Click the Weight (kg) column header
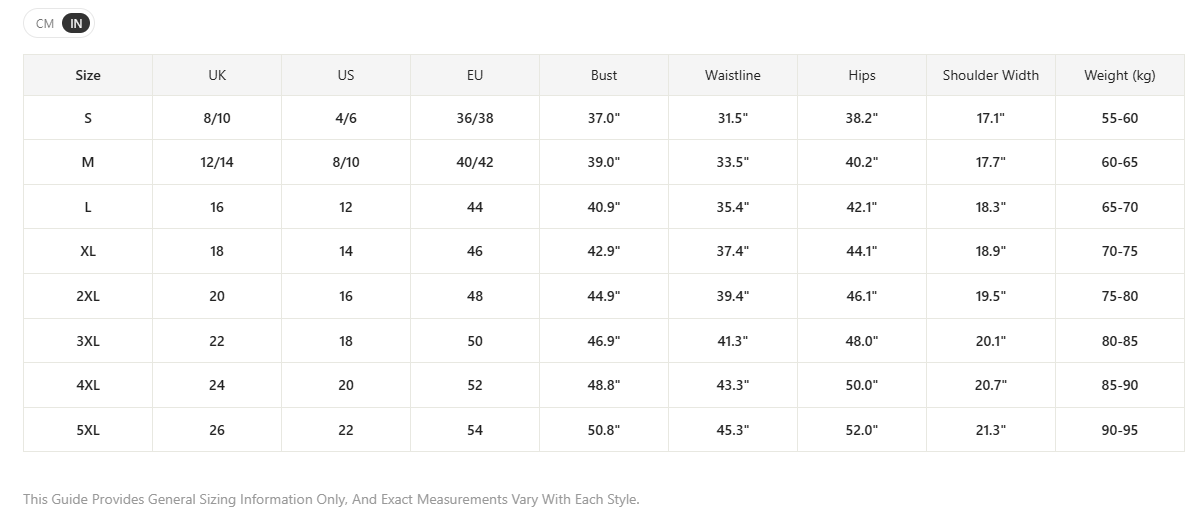This screenshot has width=1201, height=525. [1120, 75]
